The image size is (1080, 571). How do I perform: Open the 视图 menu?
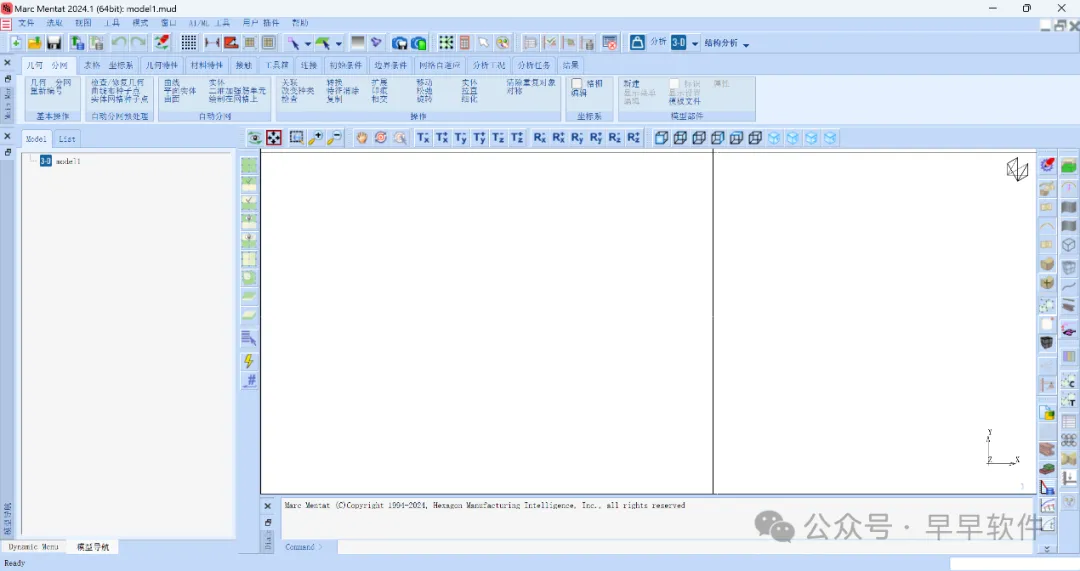tap(83, 23)
